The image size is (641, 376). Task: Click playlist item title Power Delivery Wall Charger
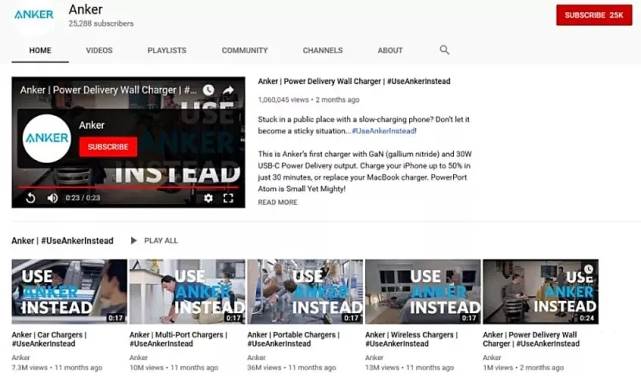click(531, 339)
